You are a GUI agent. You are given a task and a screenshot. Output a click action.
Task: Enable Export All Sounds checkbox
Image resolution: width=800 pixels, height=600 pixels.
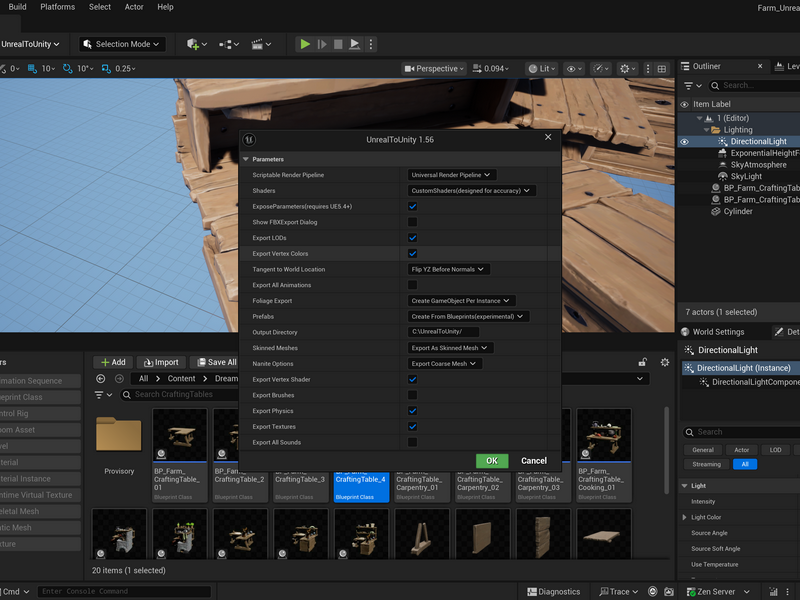click(x=412, y=442)
